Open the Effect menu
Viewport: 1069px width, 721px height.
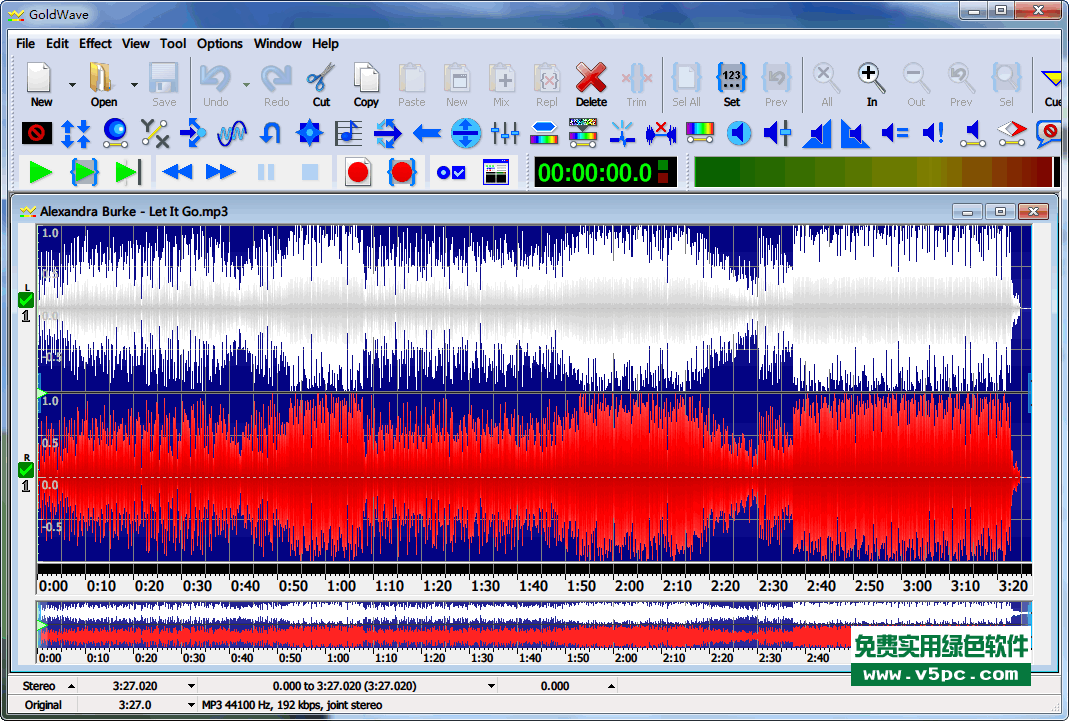coord(95,43)
